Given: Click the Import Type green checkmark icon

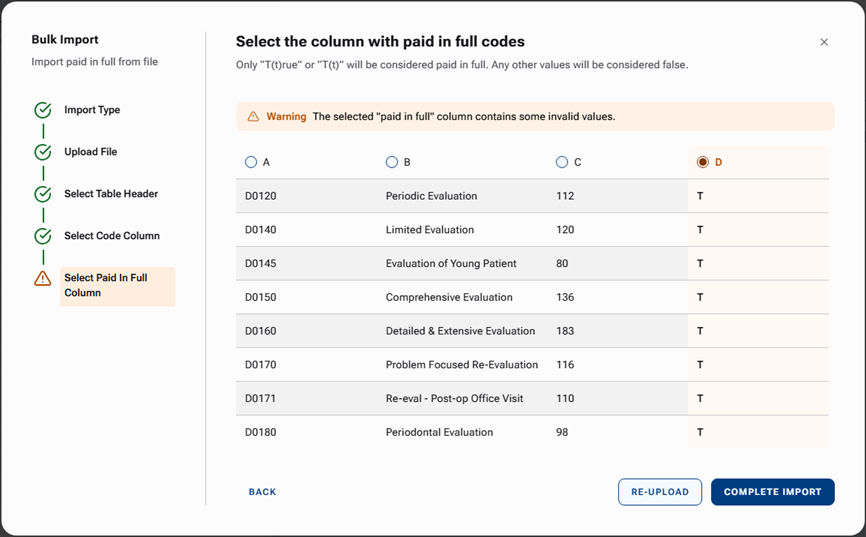Looking at the screenshot, I should pyautogui.click(x=43, y=110).
